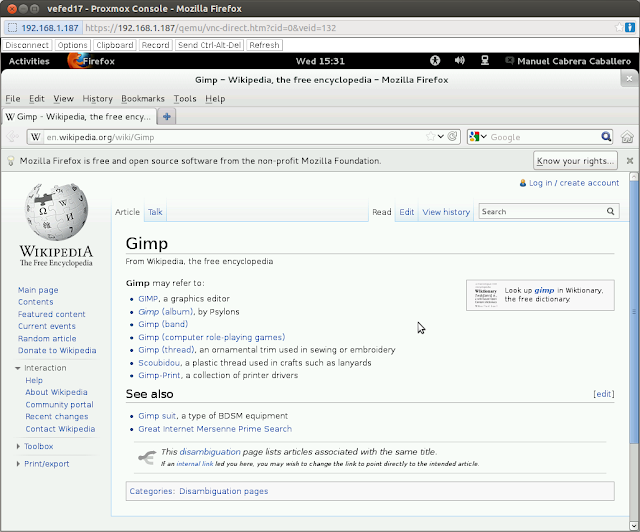This screenshot has width=640, height=532.
Task: Click the Wikipedia W site identity icon in the address bar
Action: (36, 137)
